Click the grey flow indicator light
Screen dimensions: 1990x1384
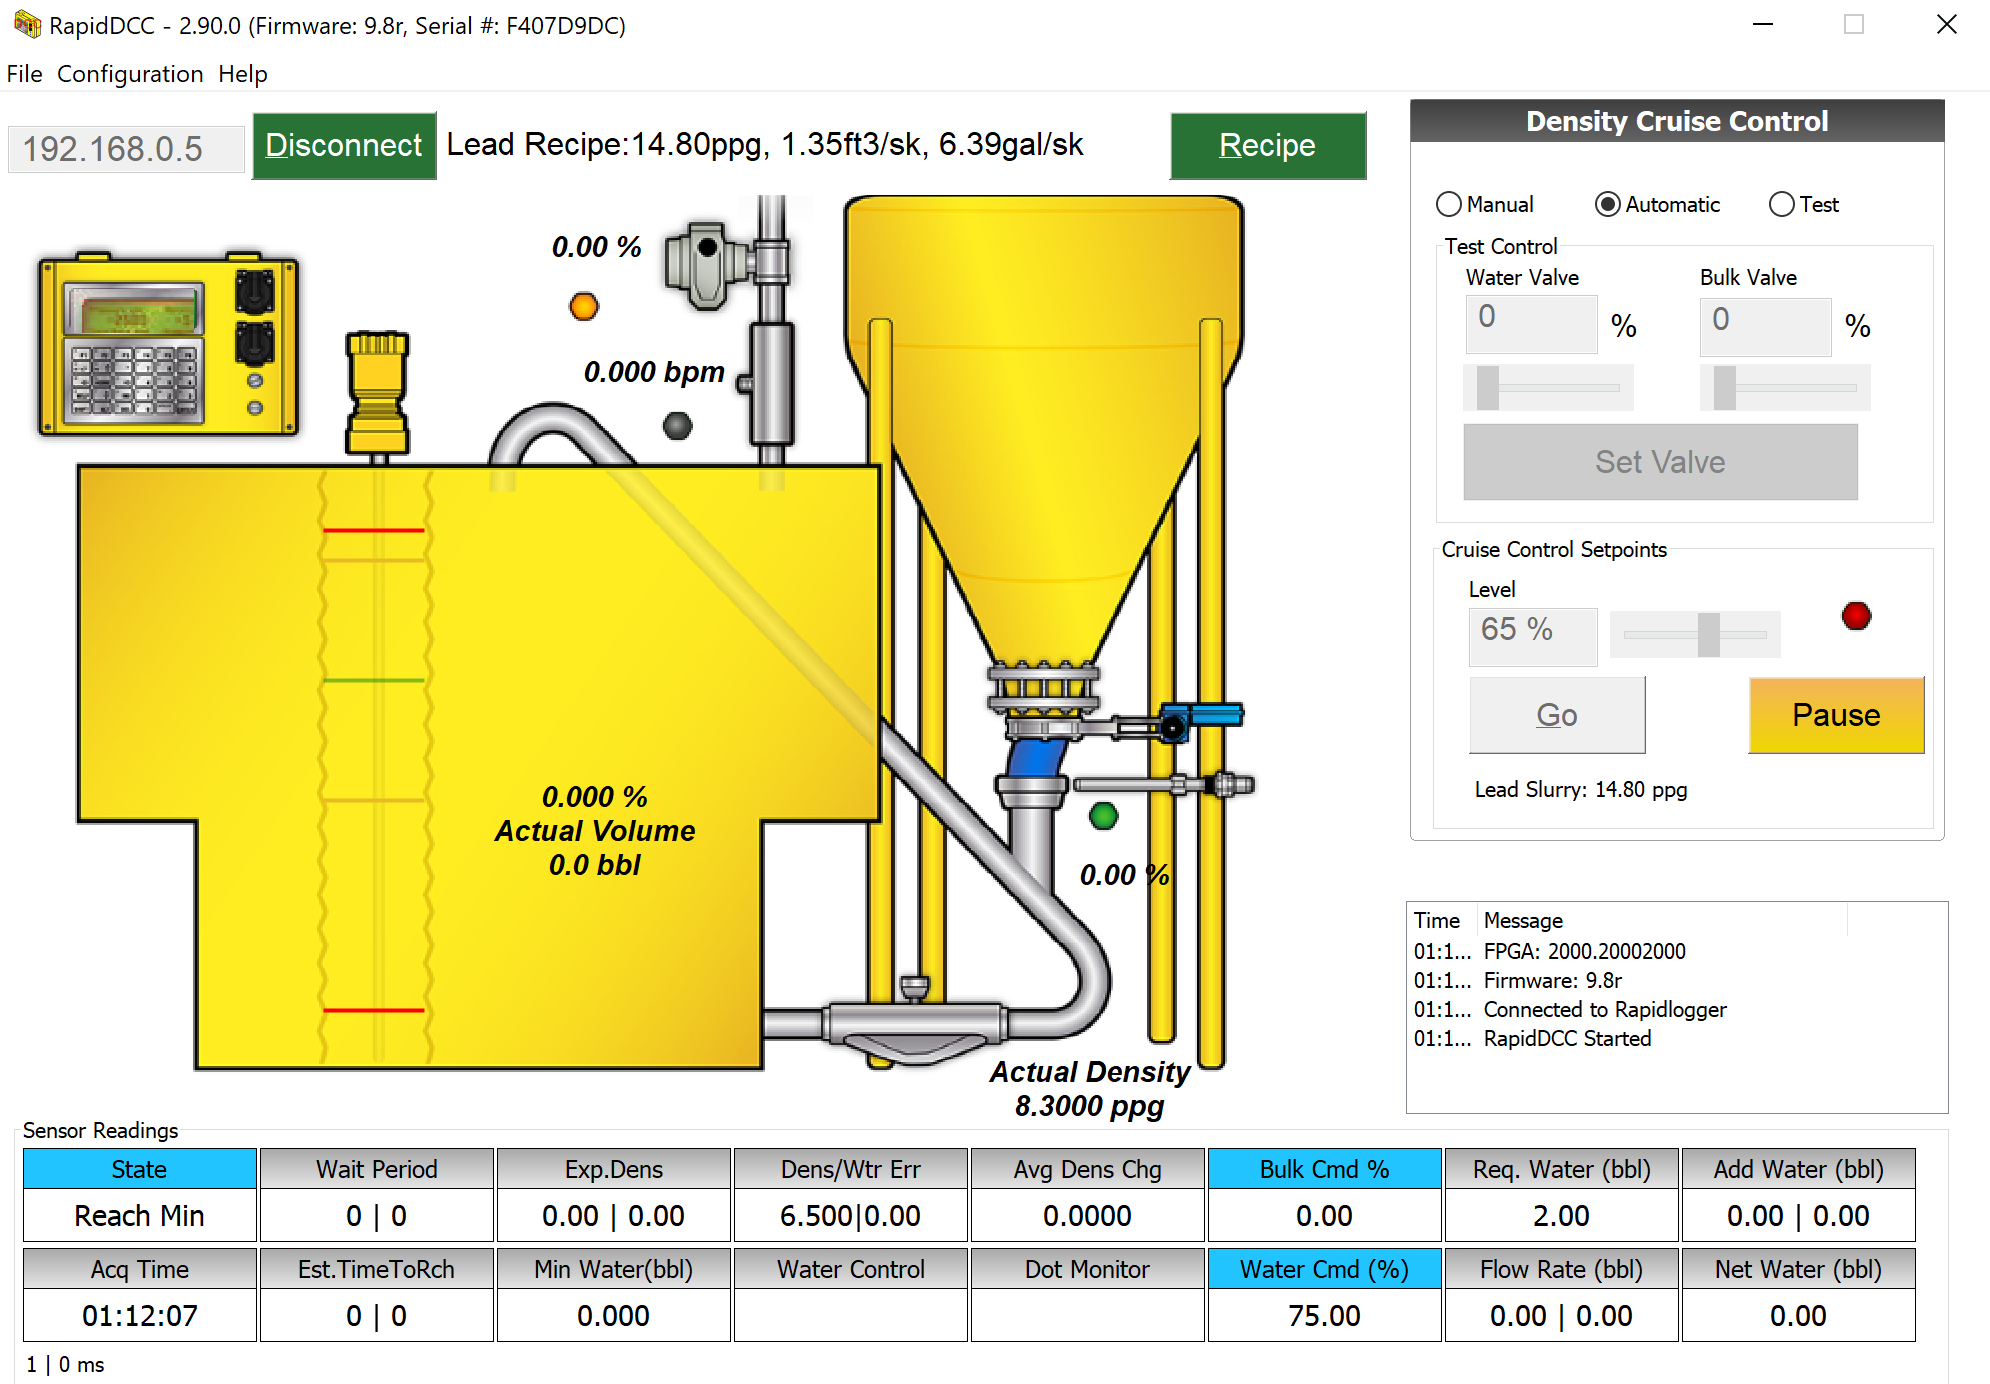(x=678, y=426)
